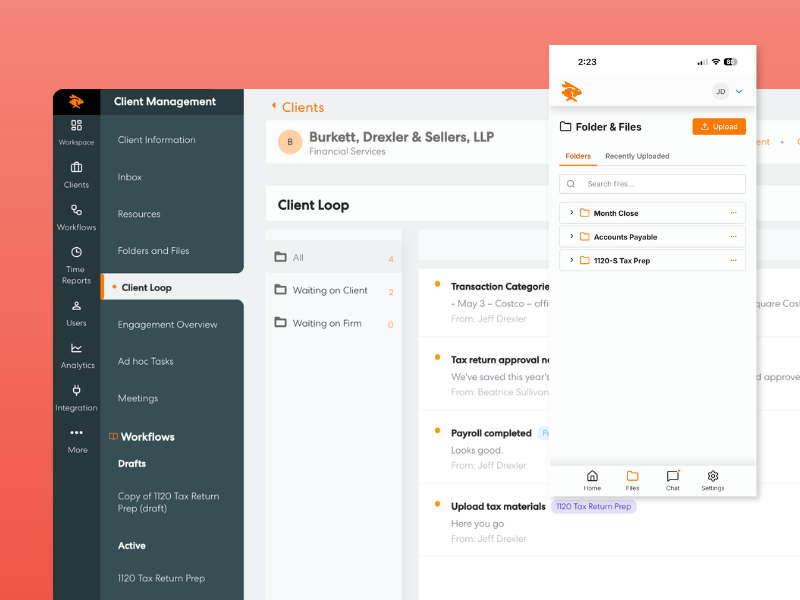Open Client Information in Client Management menu
The height and width of the screenshot is (600, 800).
(x=156, y=140)
